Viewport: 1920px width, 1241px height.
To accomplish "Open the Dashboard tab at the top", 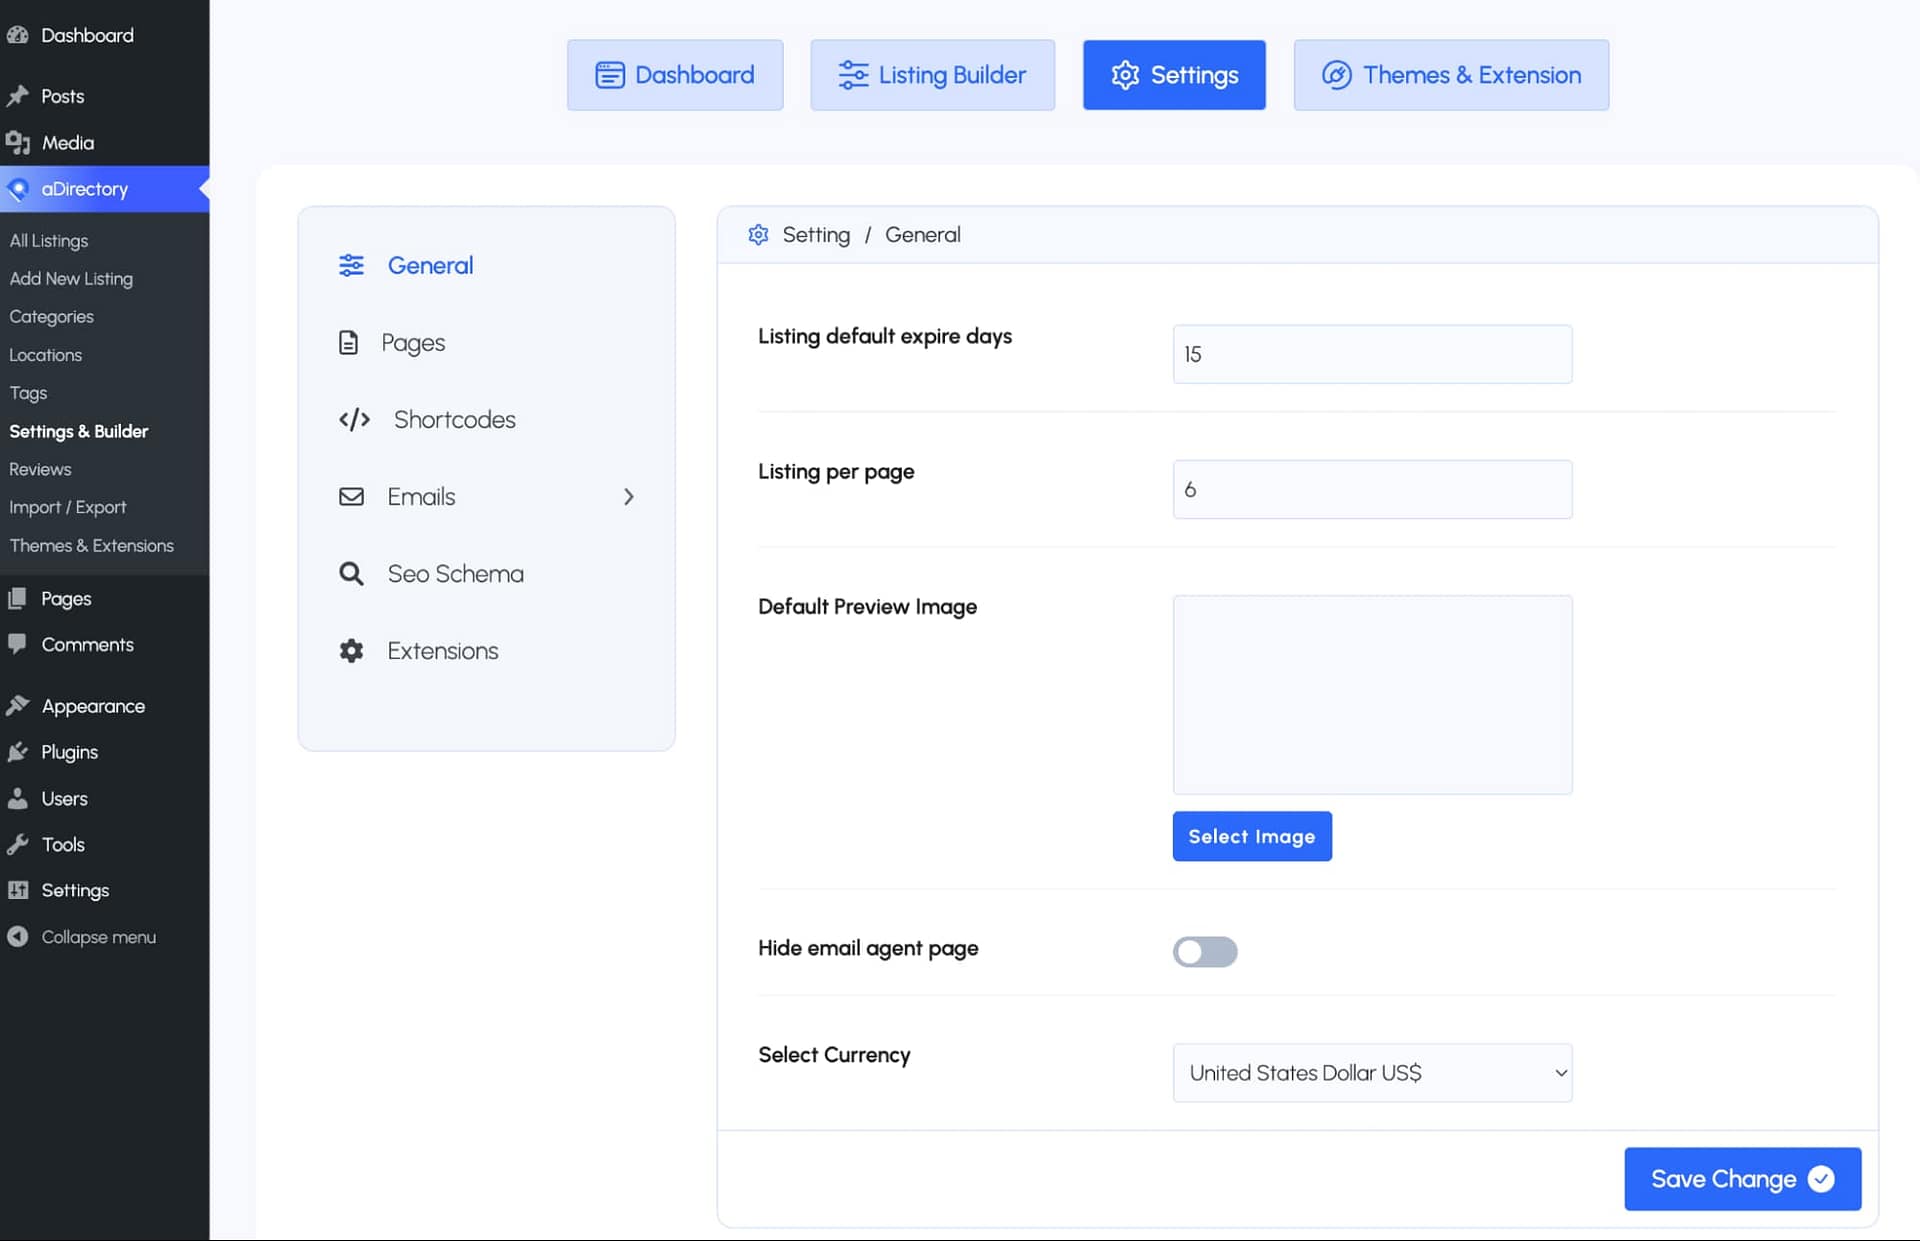I will tap(675, 75).
